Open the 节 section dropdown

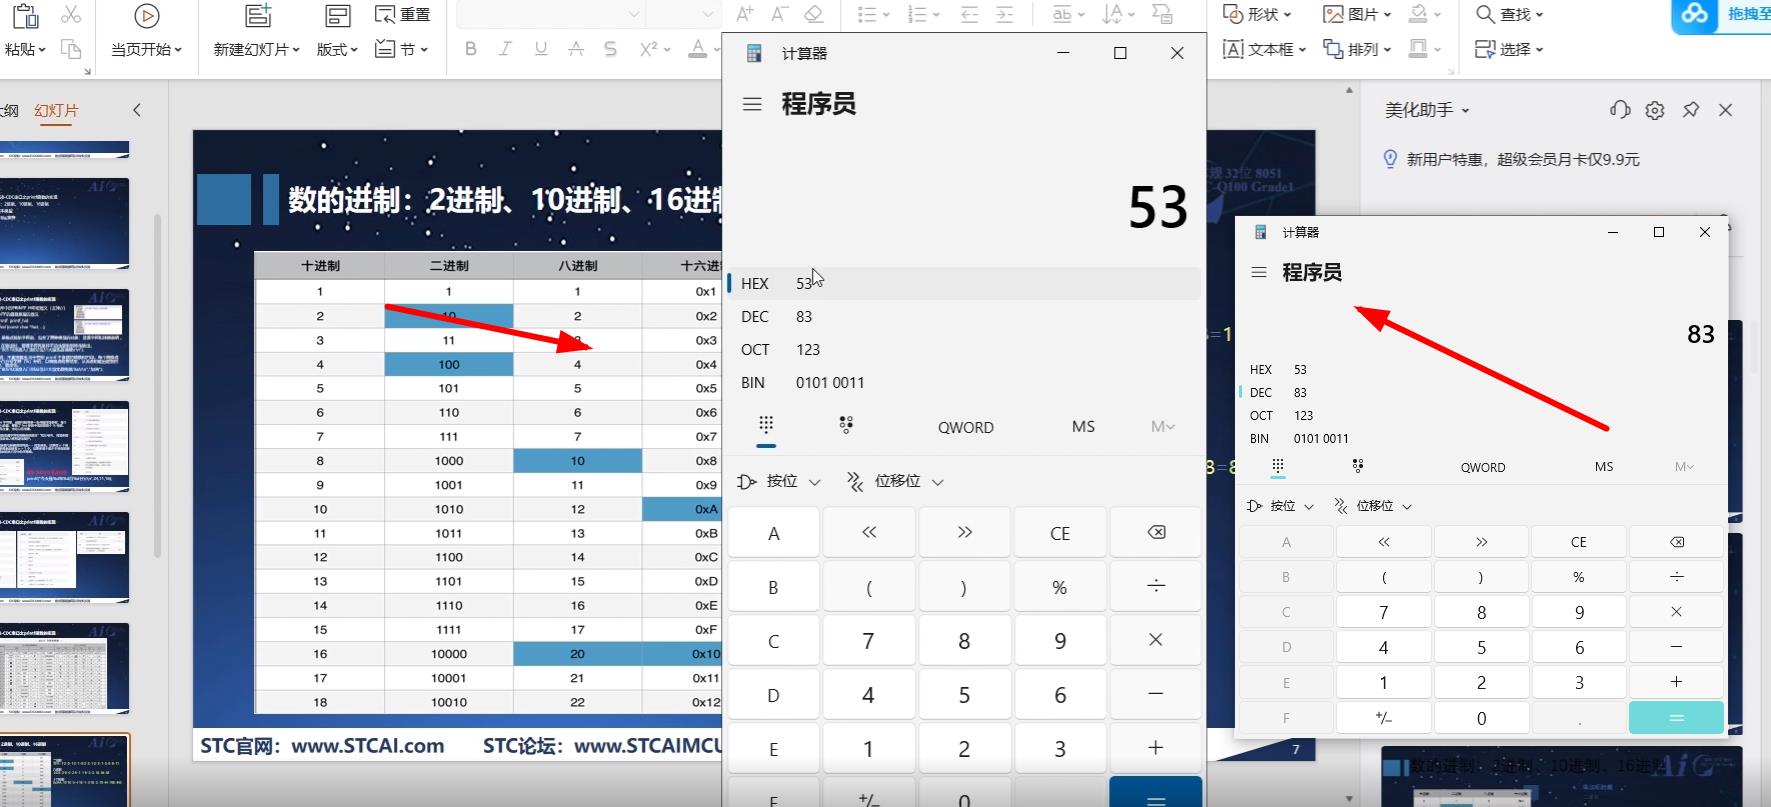pyautogui.click(x=402, y=49)
